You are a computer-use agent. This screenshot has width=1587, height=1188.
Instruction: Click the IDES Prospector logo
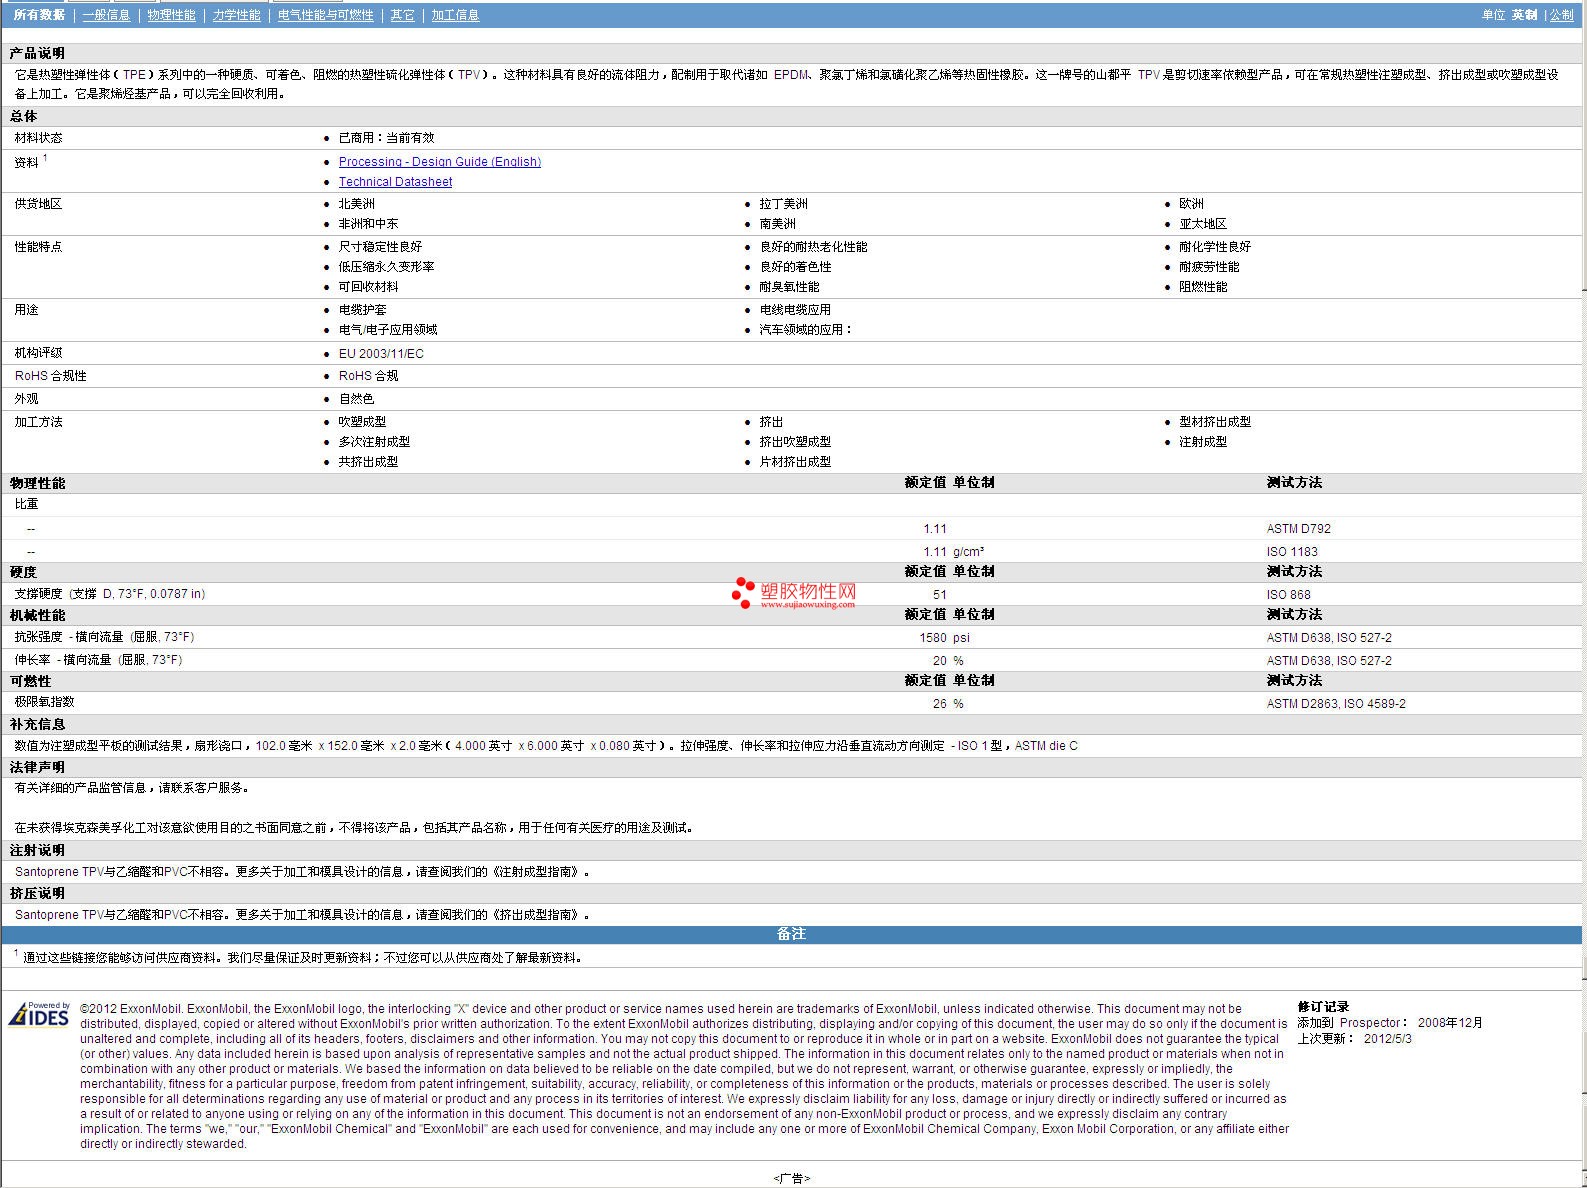click(x=39, y=1014)
